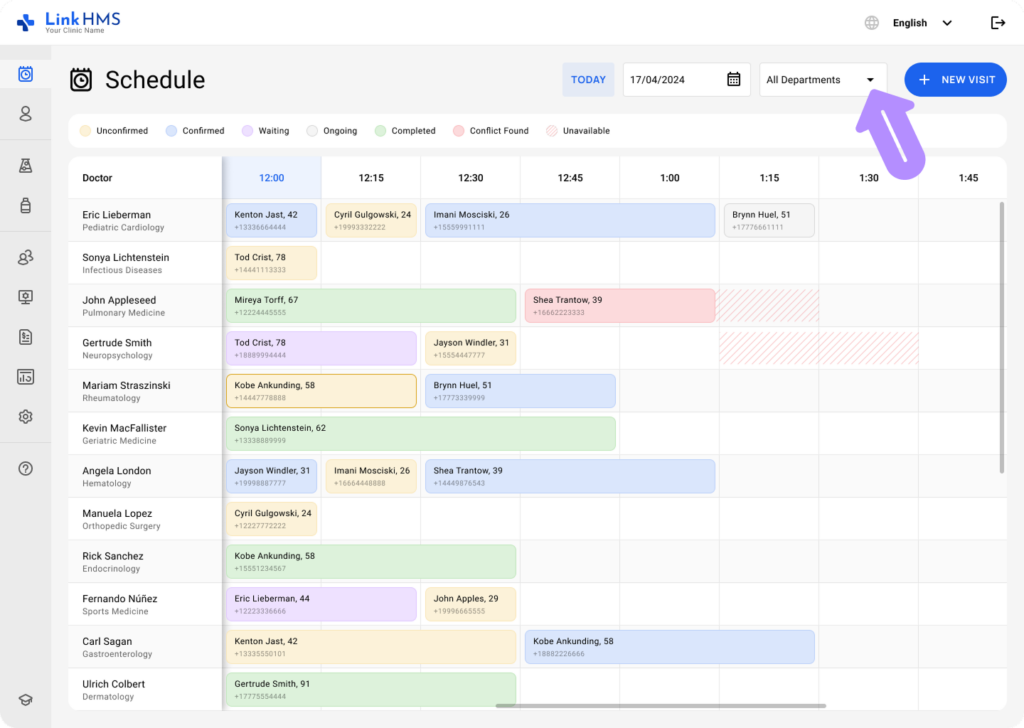Open the schedule icon in the sidebar
Viewport: 1024px width, 728px height.
tap(25, 74)
